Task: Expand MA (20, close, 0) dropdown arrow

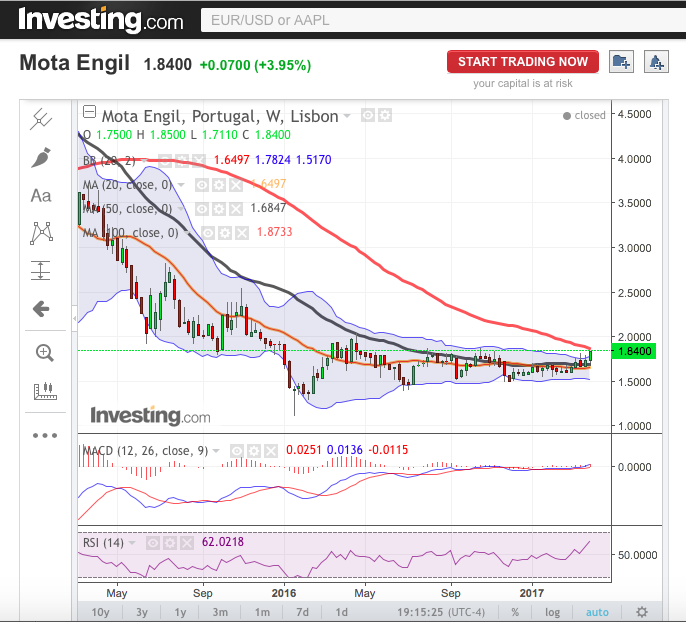Action: (x=181, y=185)
